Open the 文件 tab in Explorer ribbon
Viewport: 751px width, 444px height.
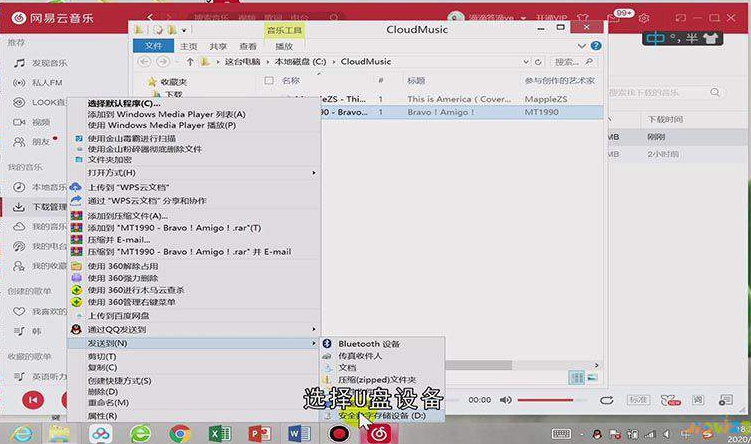tap(153, 46)
